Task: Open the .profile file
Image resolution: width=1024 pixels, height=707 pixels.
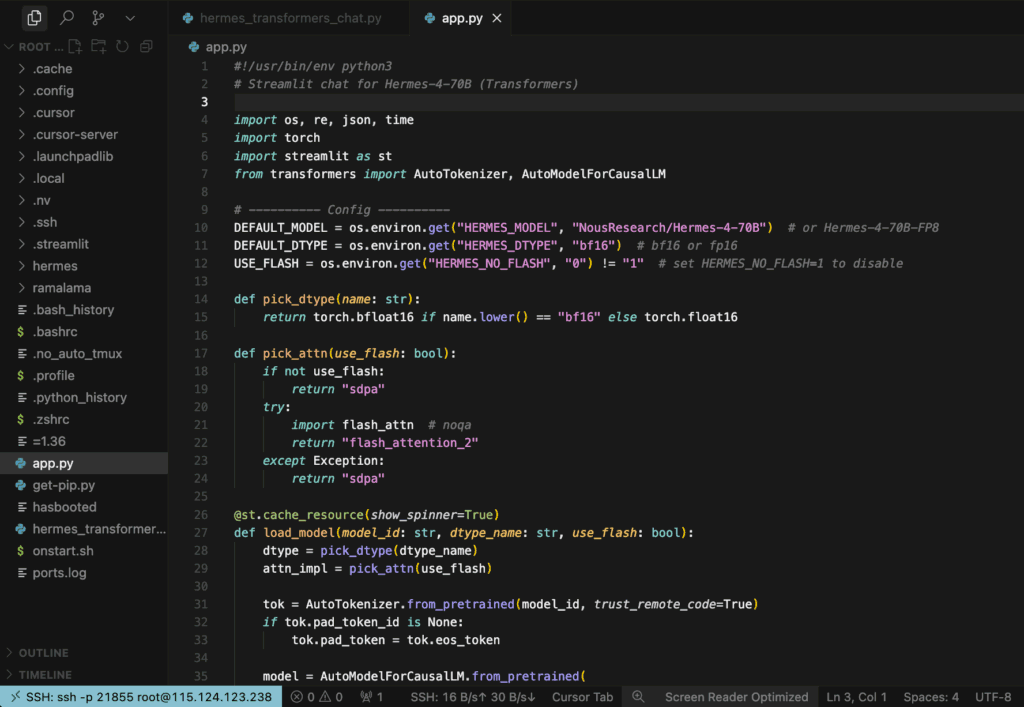Action: pyautogui.click(x=84, y=375)
